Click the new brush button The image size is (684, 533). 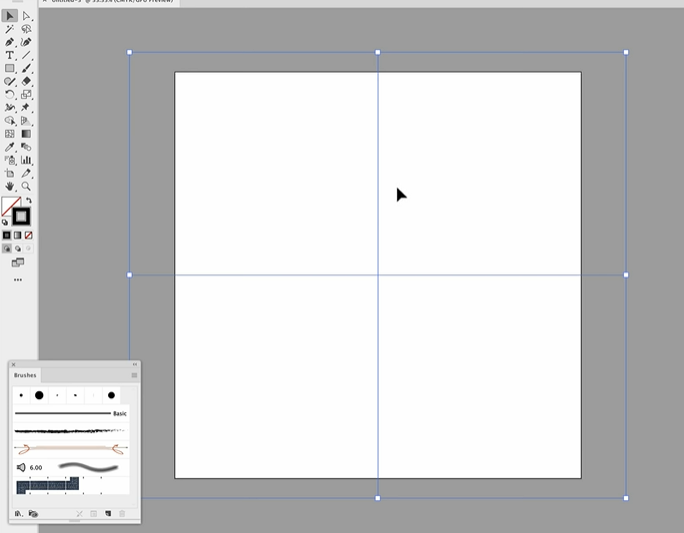coord(108,514)
